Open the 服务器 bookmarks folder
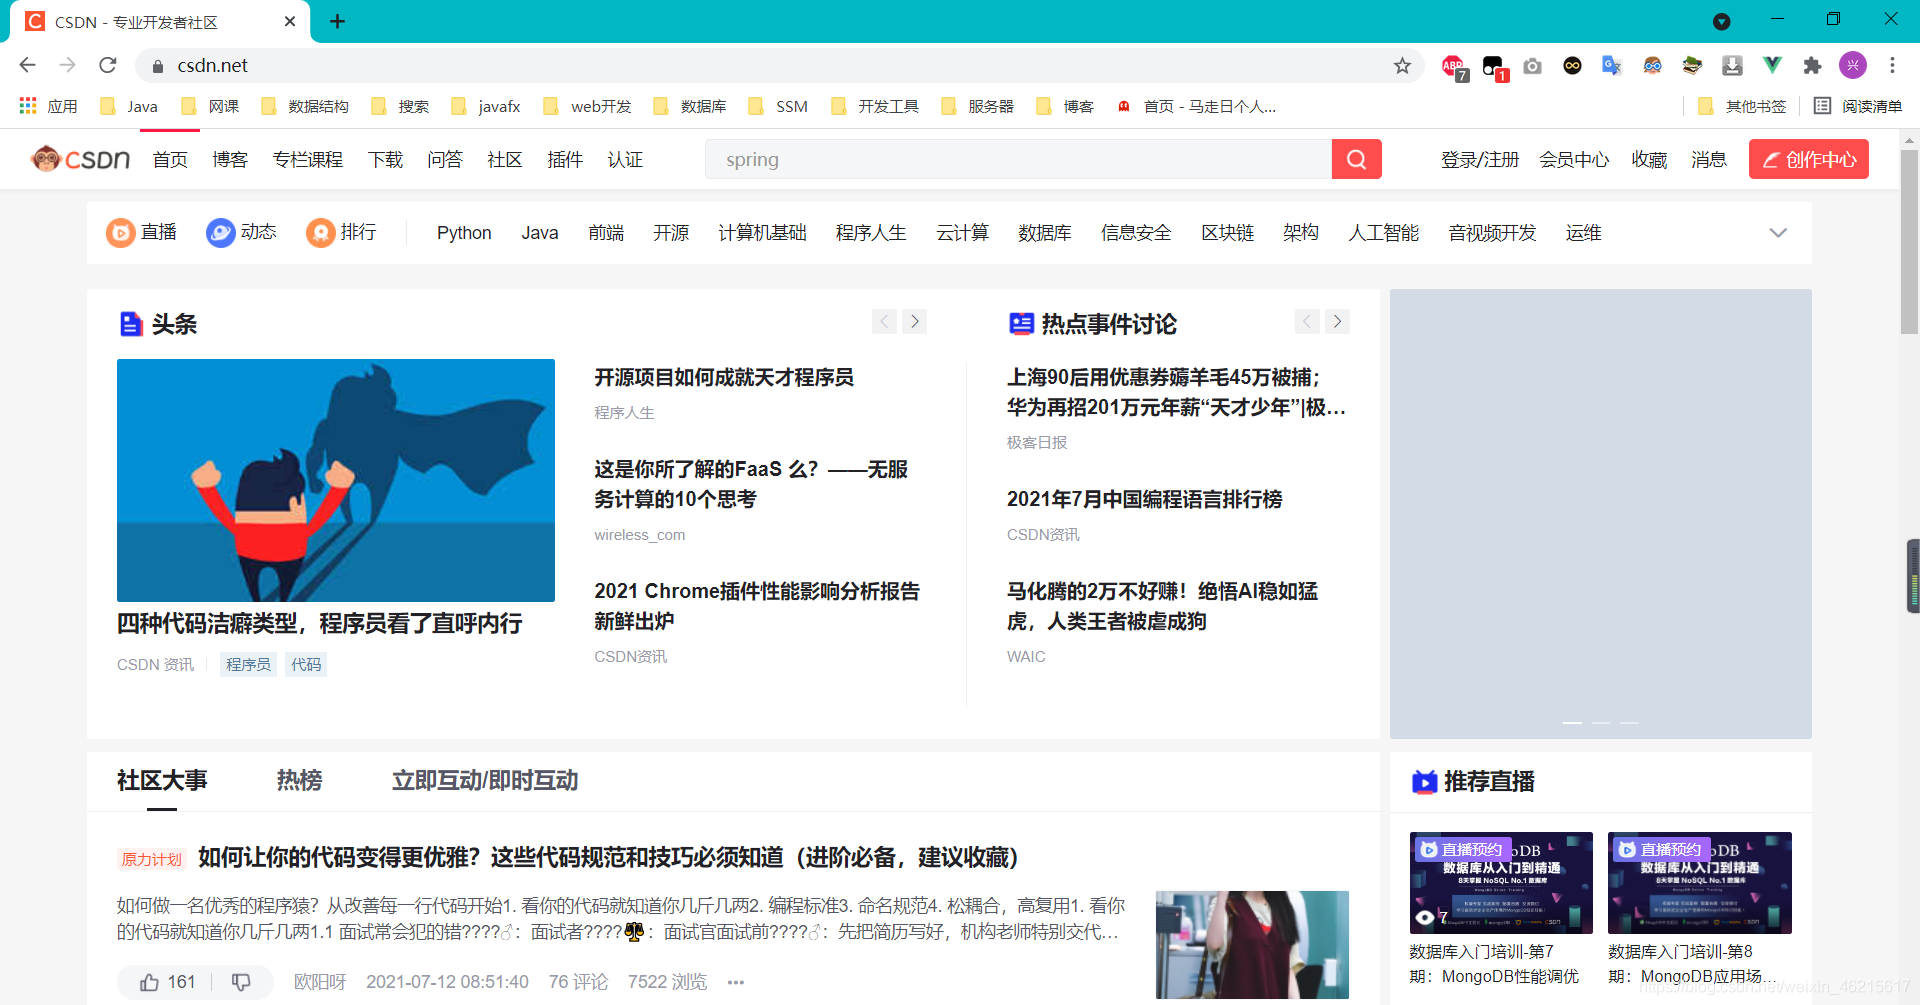The image size is (1920, 1005). 978,106
